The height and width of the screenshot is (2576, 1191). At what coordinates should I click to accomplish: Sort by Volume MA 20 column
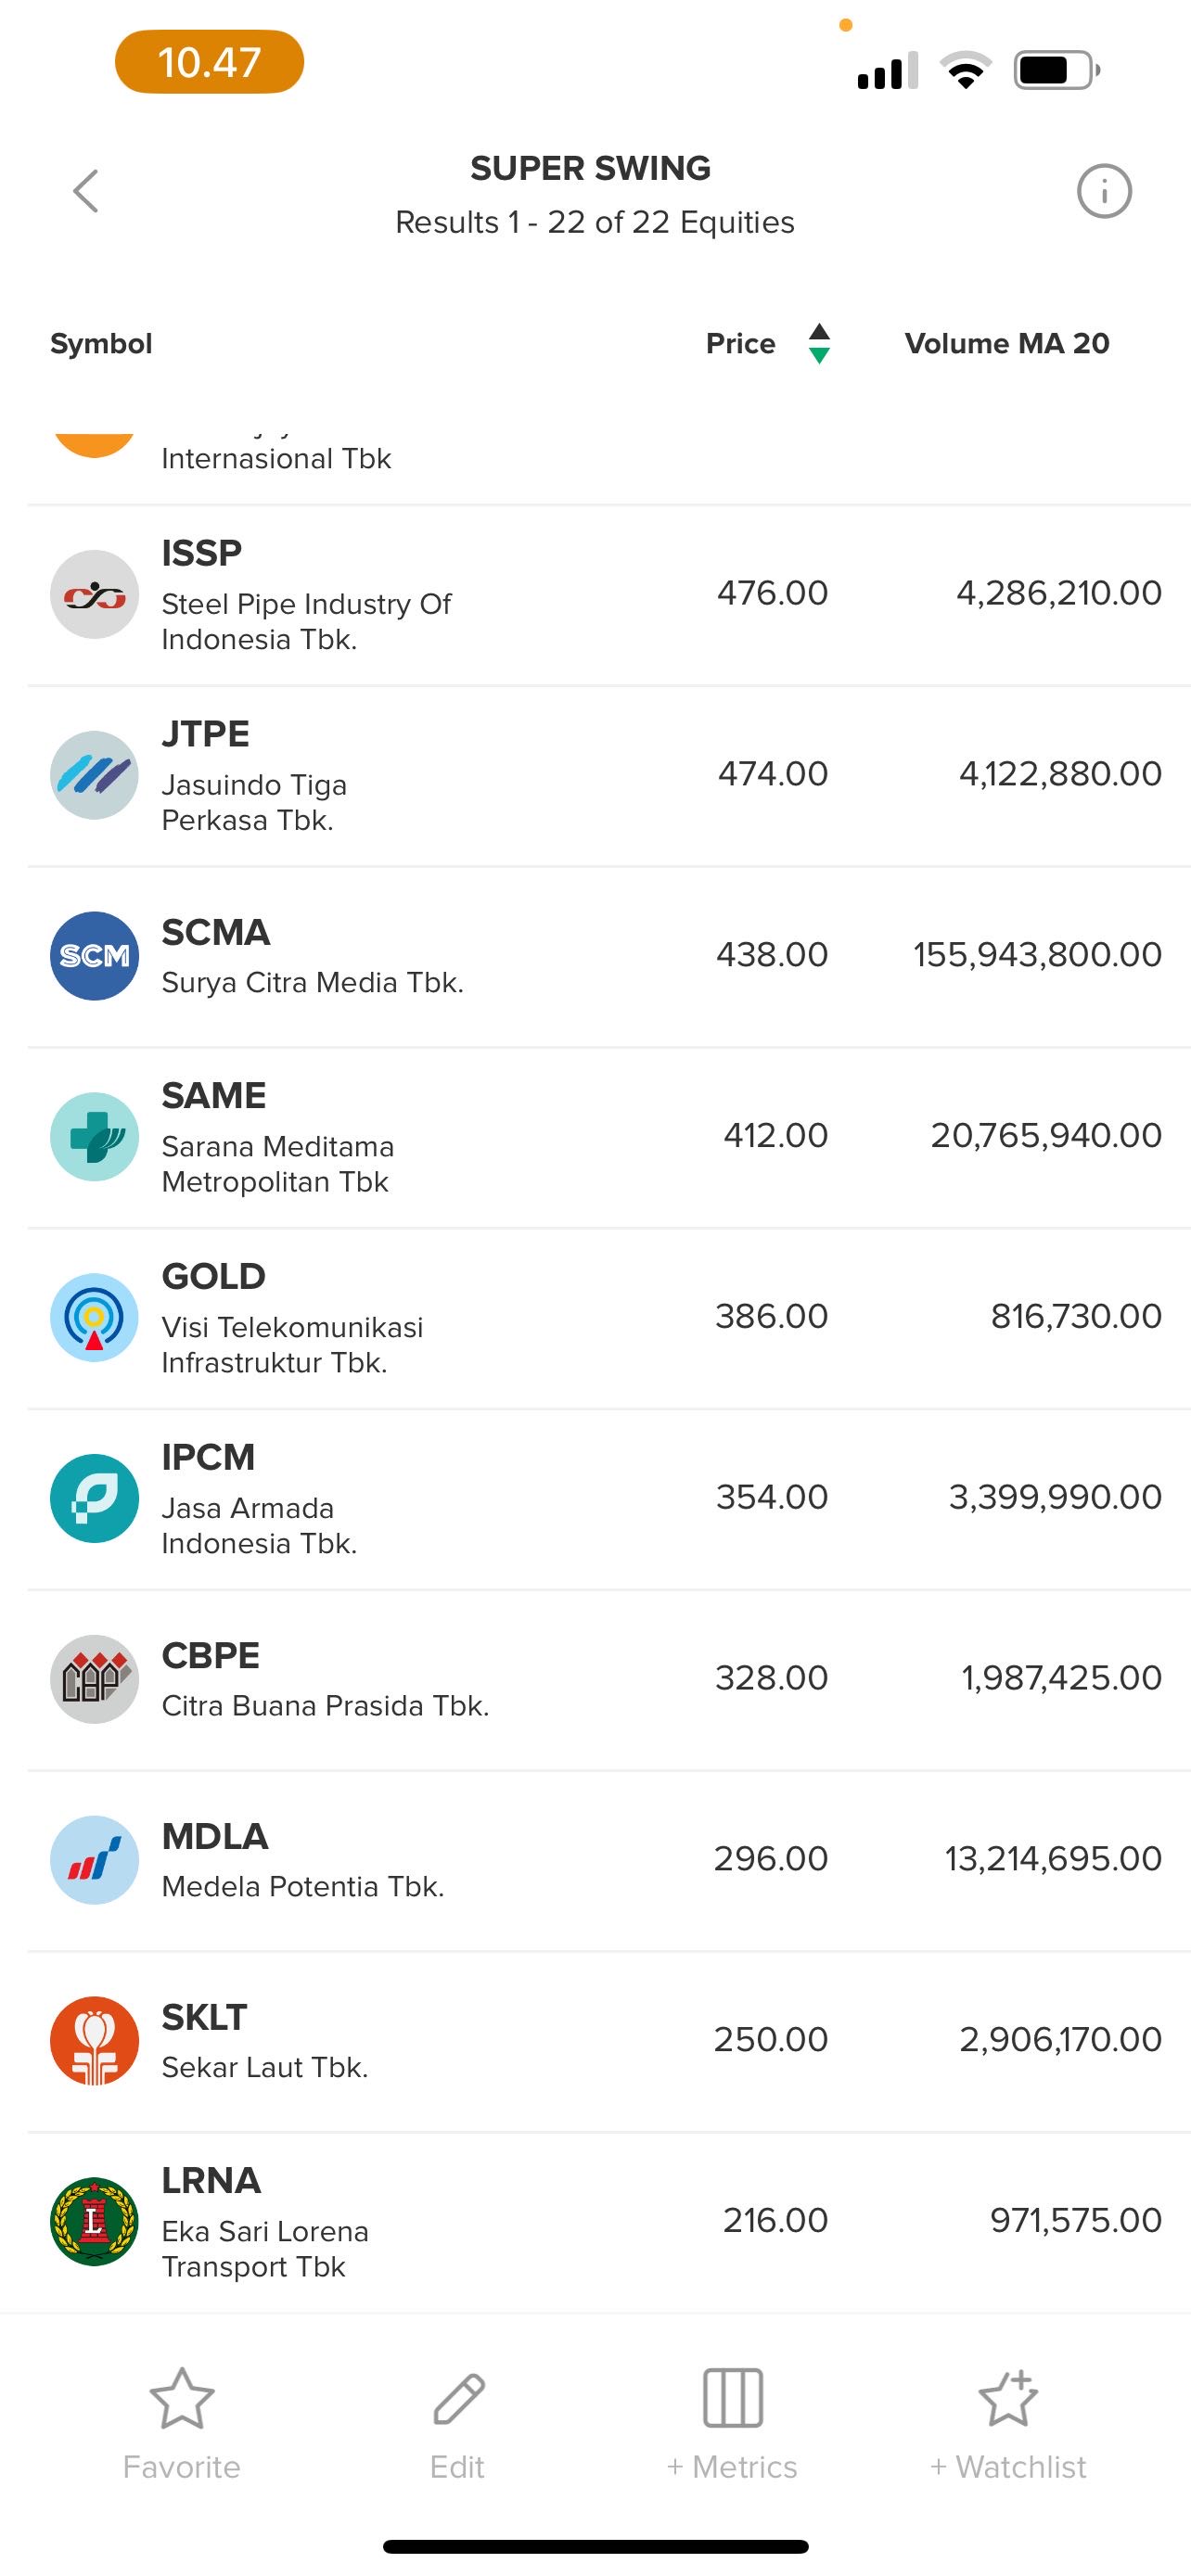point(1006,343)
